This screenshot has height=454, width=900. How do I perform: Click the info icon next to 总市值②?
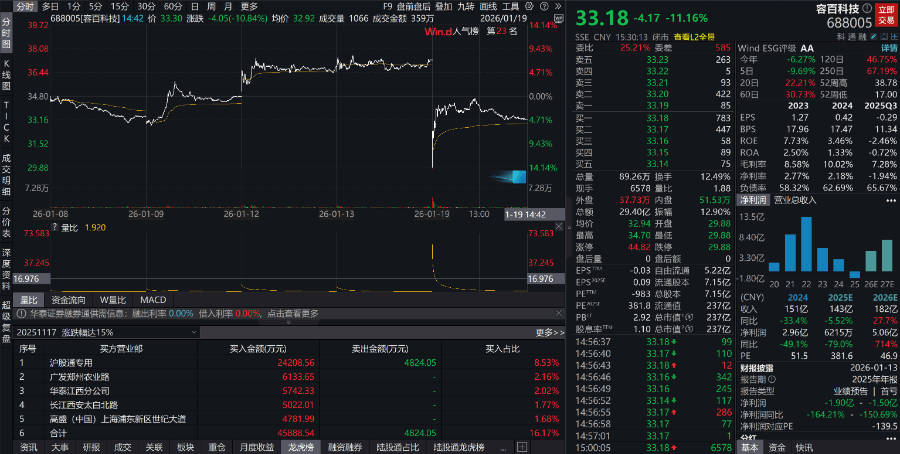point(689,329)
